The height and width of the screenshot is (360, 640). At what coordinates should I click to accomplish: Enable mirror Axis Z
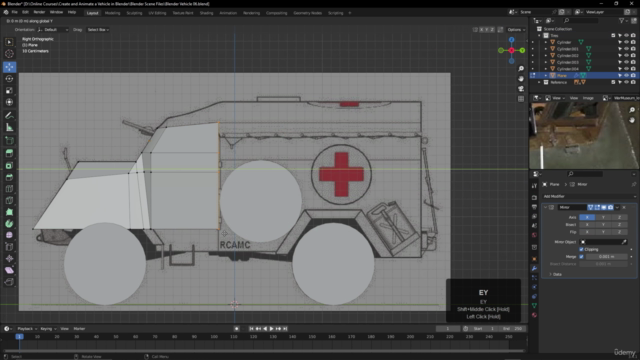point(619,217)
